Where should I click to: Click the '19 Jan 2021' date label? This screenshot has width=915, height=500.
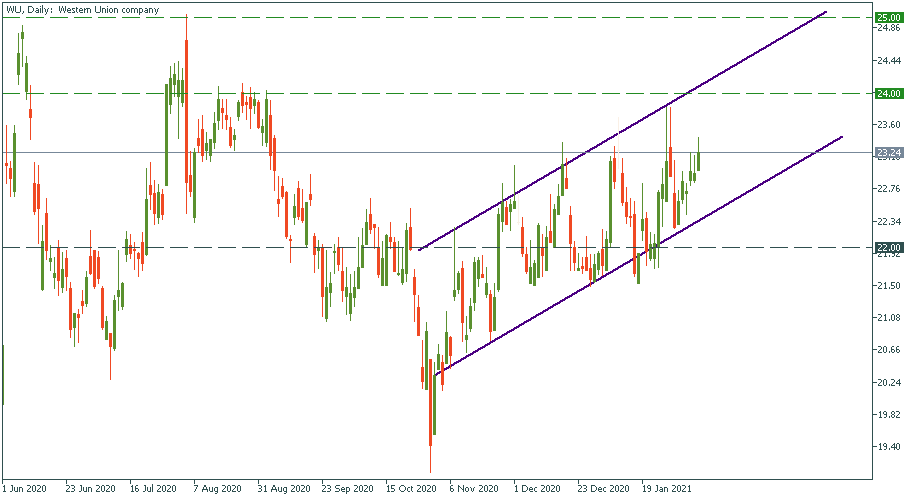(x=666, y=490)
